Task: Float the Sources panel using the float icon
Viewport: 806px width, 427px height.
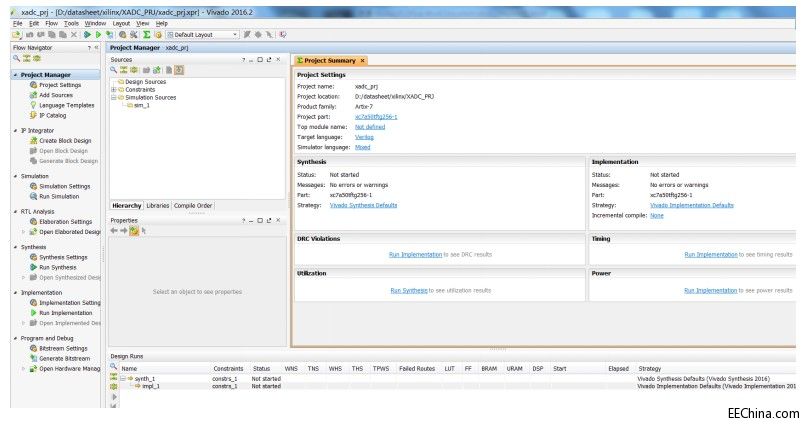Action: pyautogui.click(x=269, y=60)
